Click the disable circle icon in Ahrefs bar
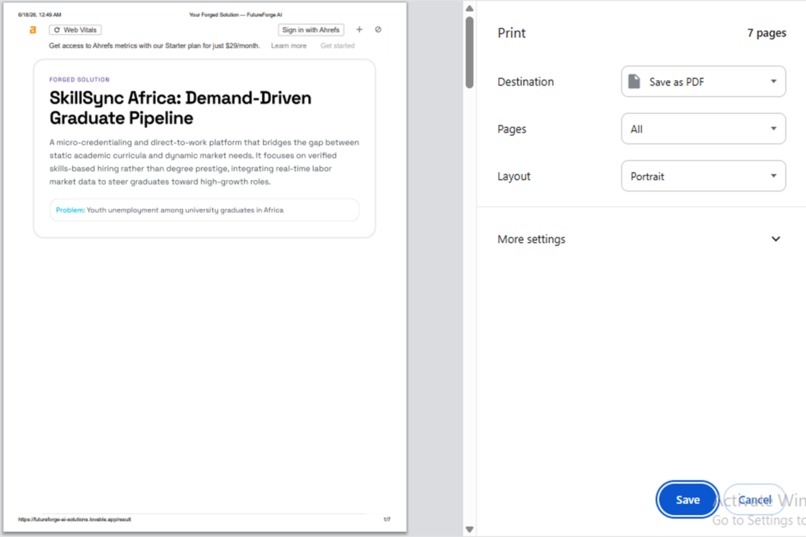Viewport: 806px width, 537px height. click(378, 29)
